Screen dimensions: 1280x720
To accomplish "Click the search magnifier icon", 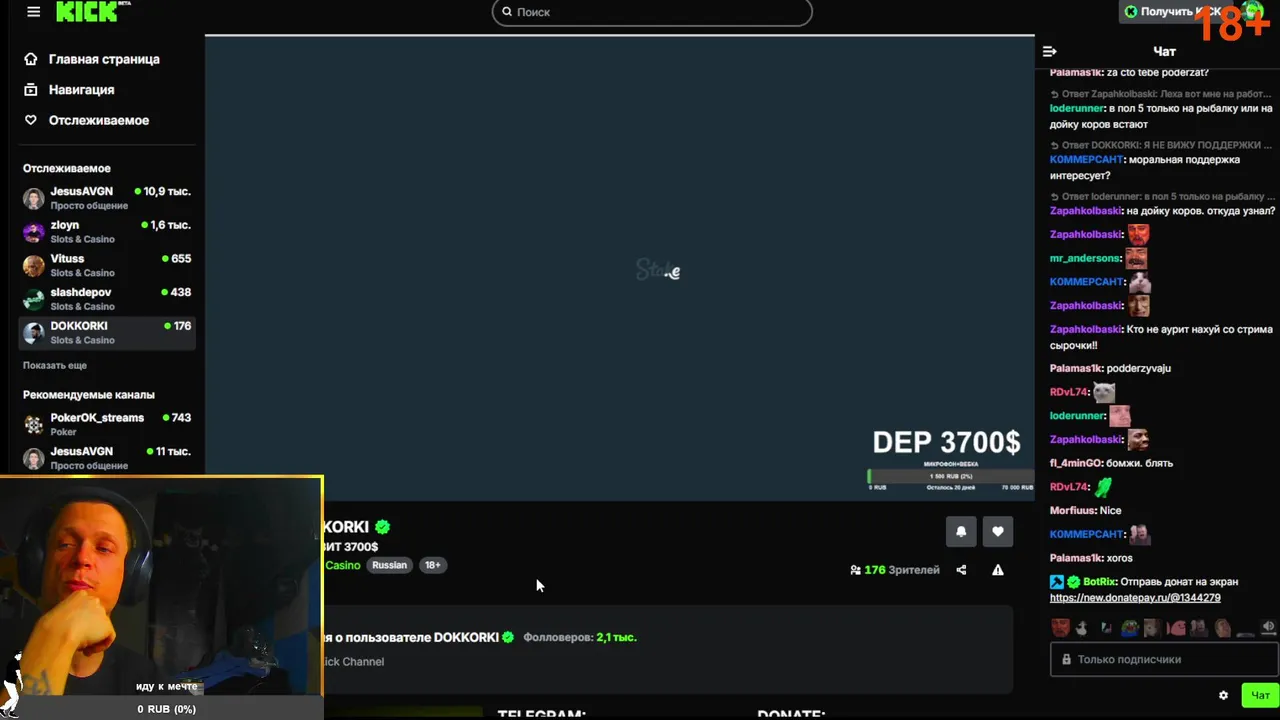I will pyautogui.click(x=507, y=12).
